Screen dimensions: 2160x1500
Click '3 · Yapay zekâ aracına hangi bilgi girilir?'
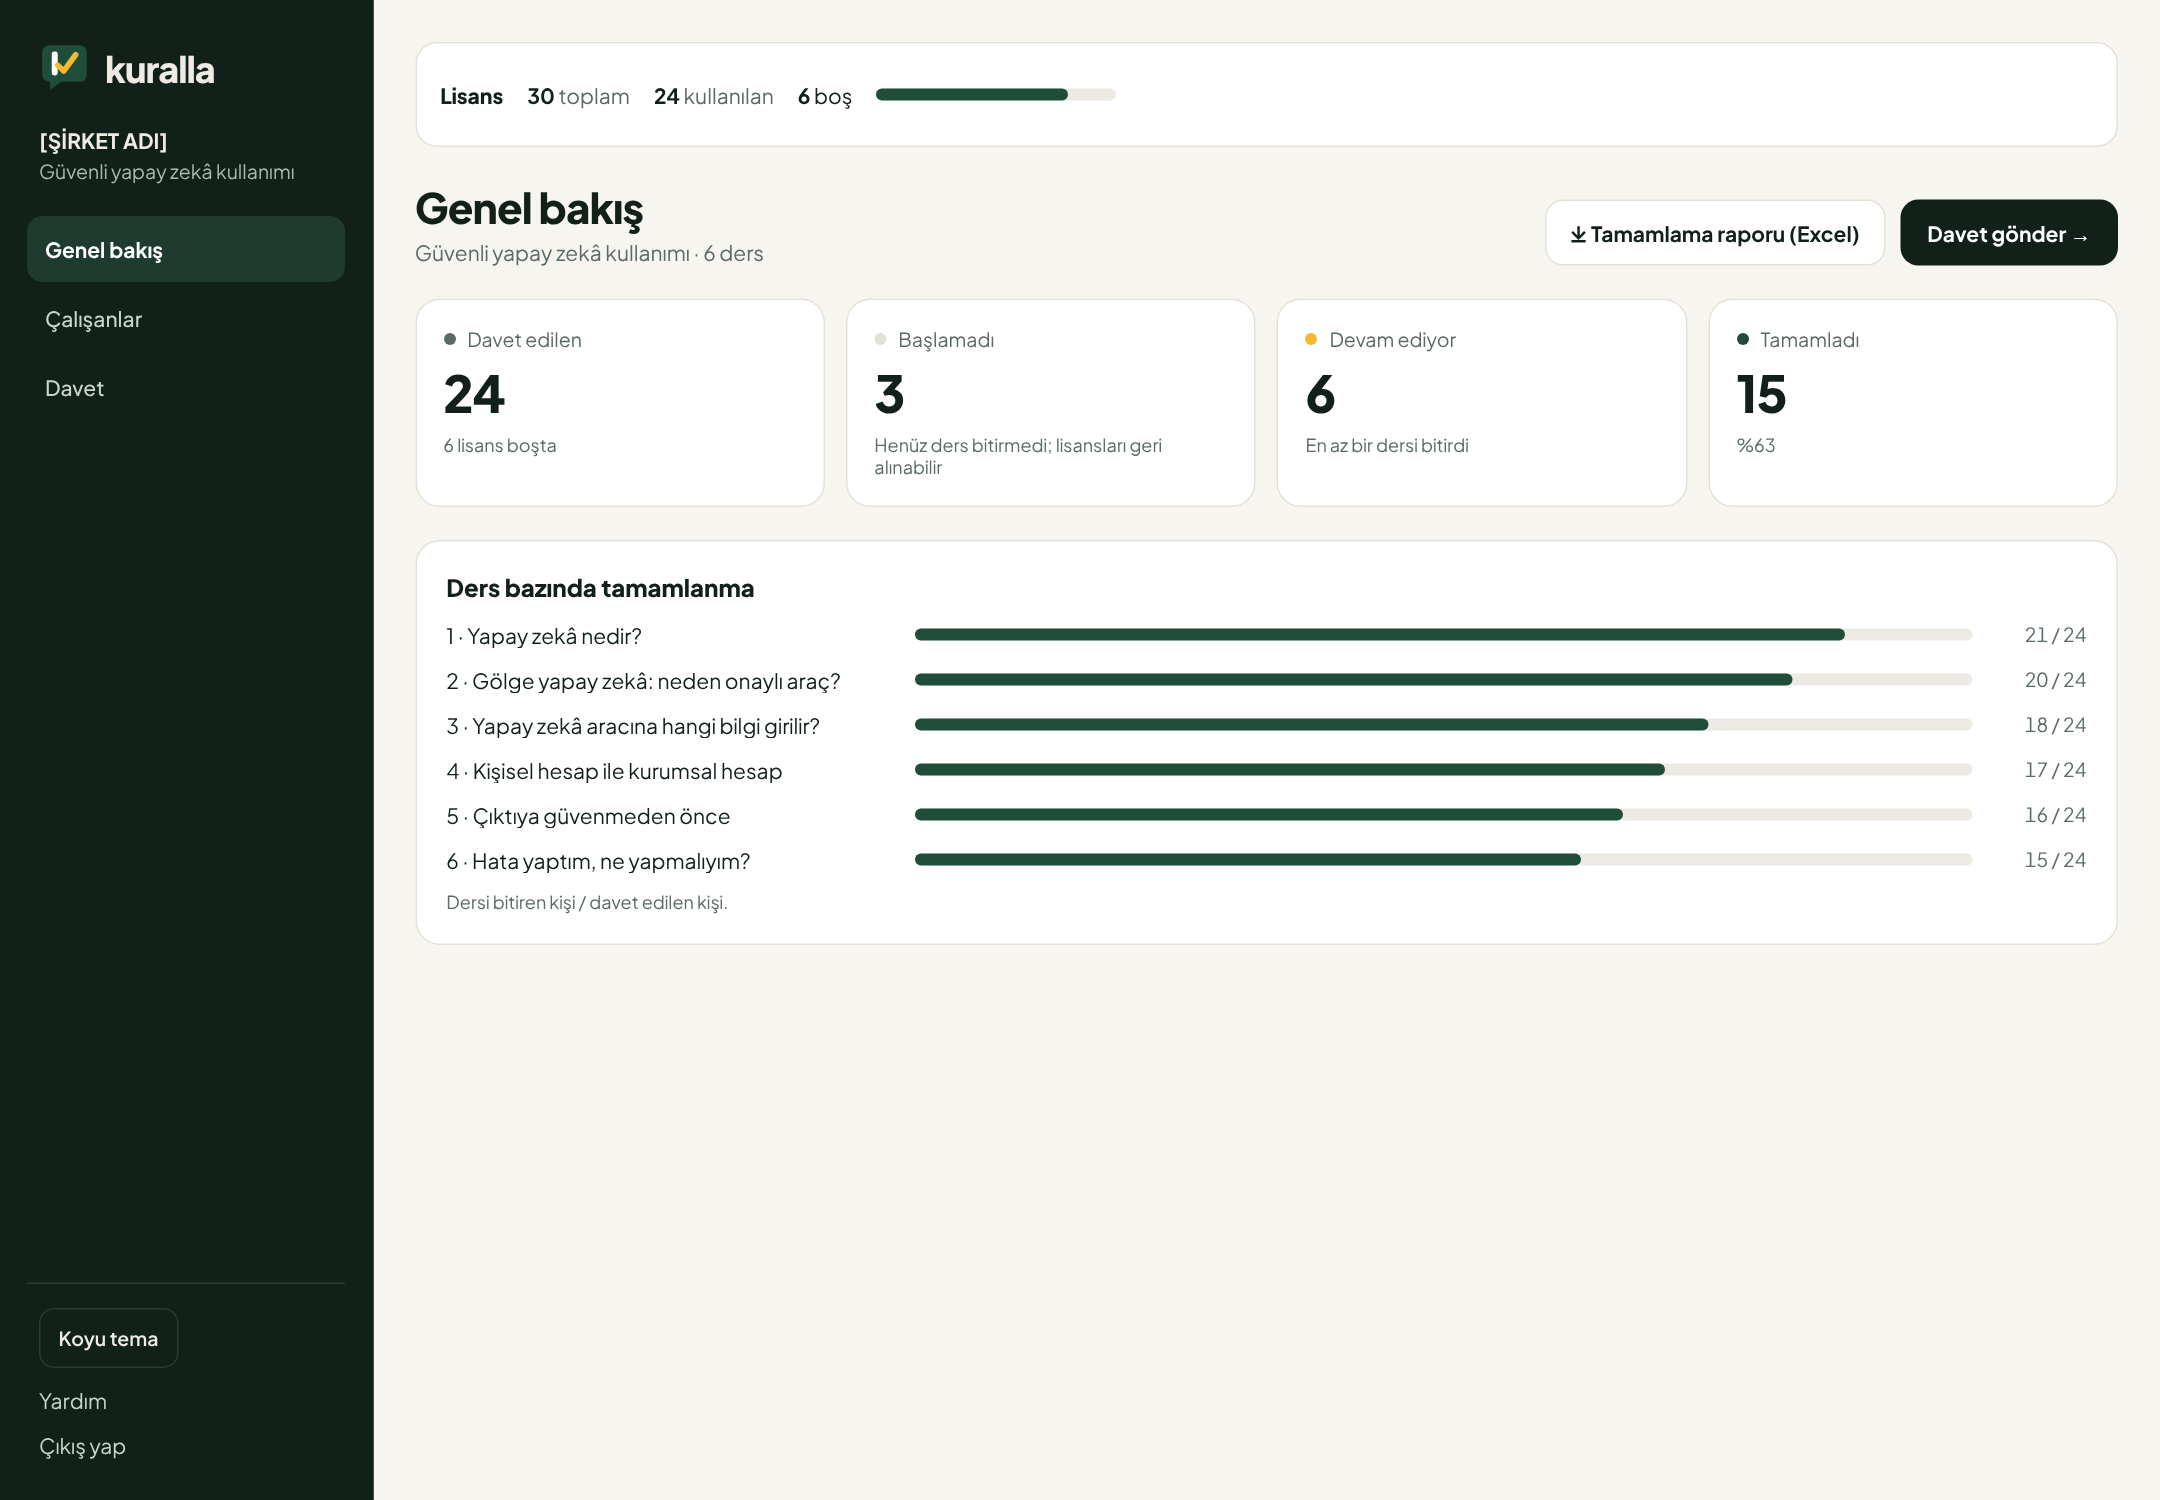tap(633, 726)
